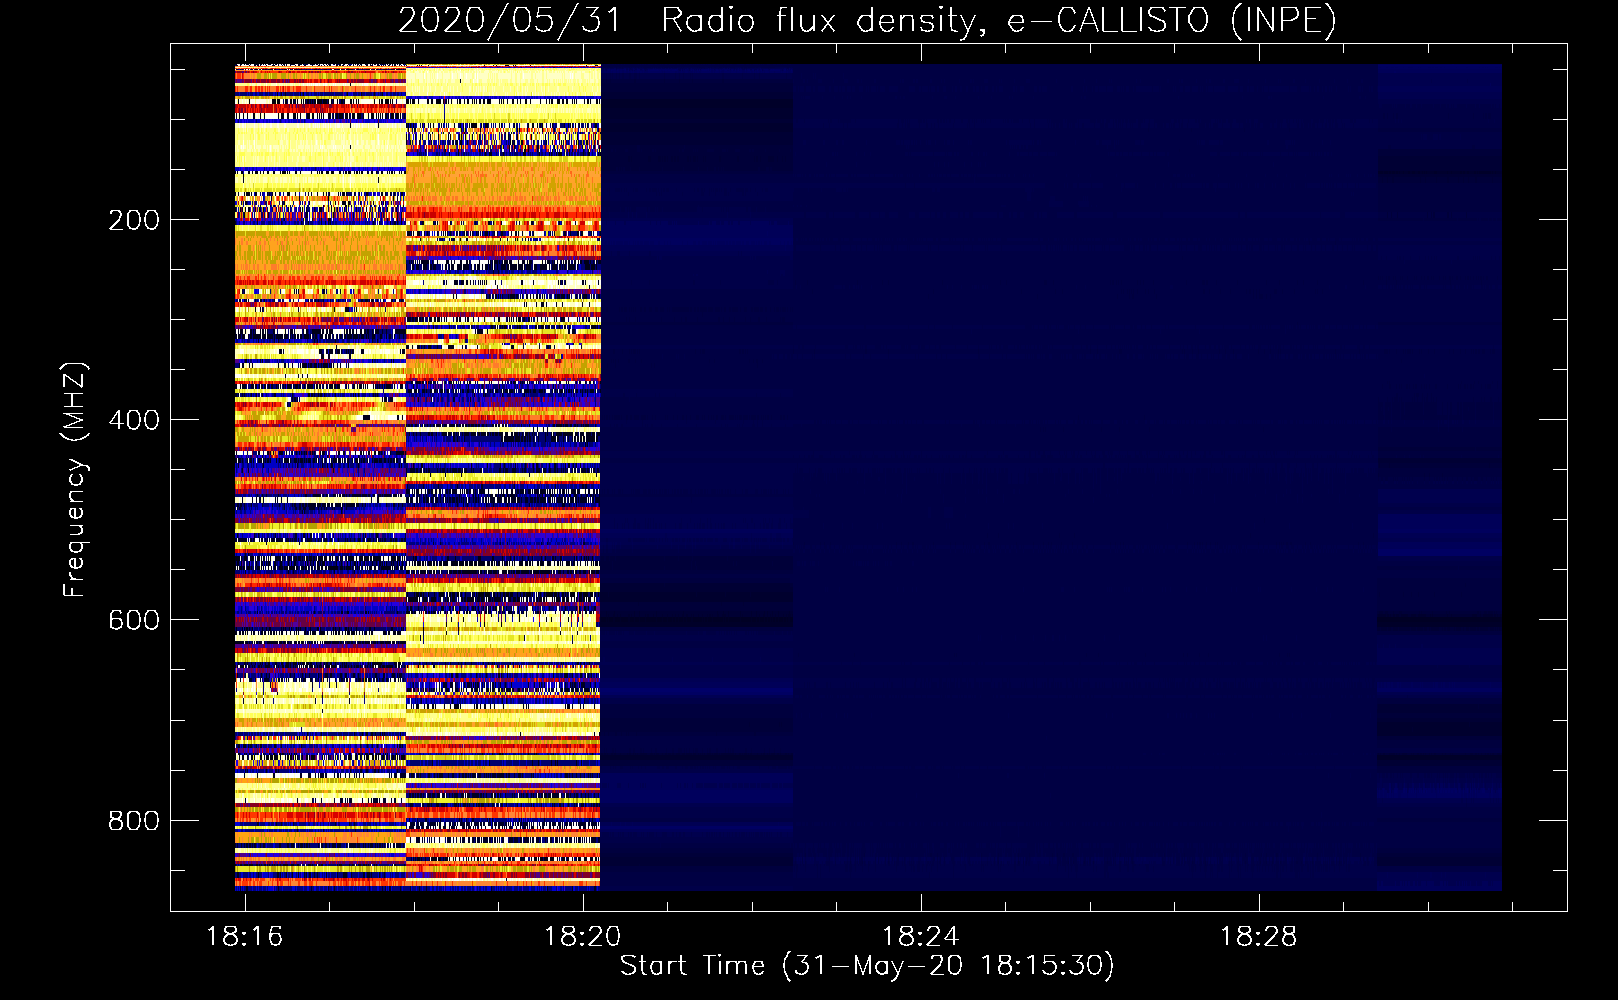Image resolution: width=1618 pixels, height=1000 pixels.
Task: Click the 400 frequency tick label
Action: (134, 420)
